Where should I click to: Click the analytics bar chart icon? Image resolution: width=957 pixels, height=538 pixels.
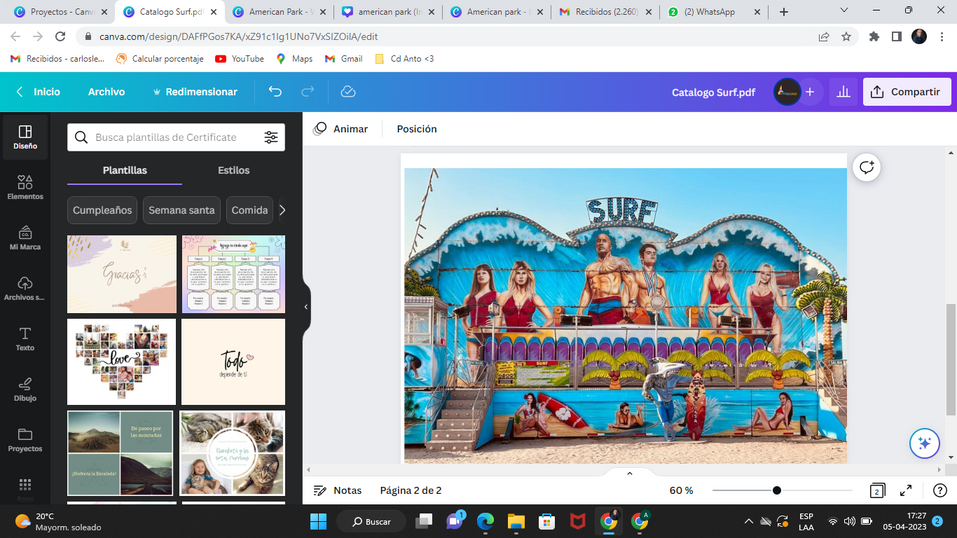pos(843,92)
